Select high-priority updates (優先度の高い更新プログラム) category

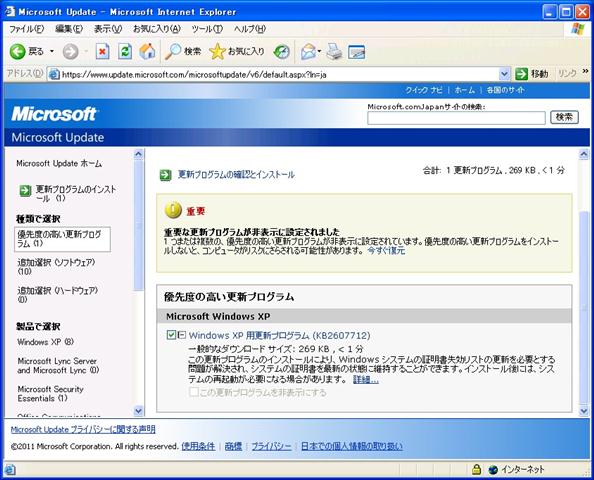click(62, 239)
